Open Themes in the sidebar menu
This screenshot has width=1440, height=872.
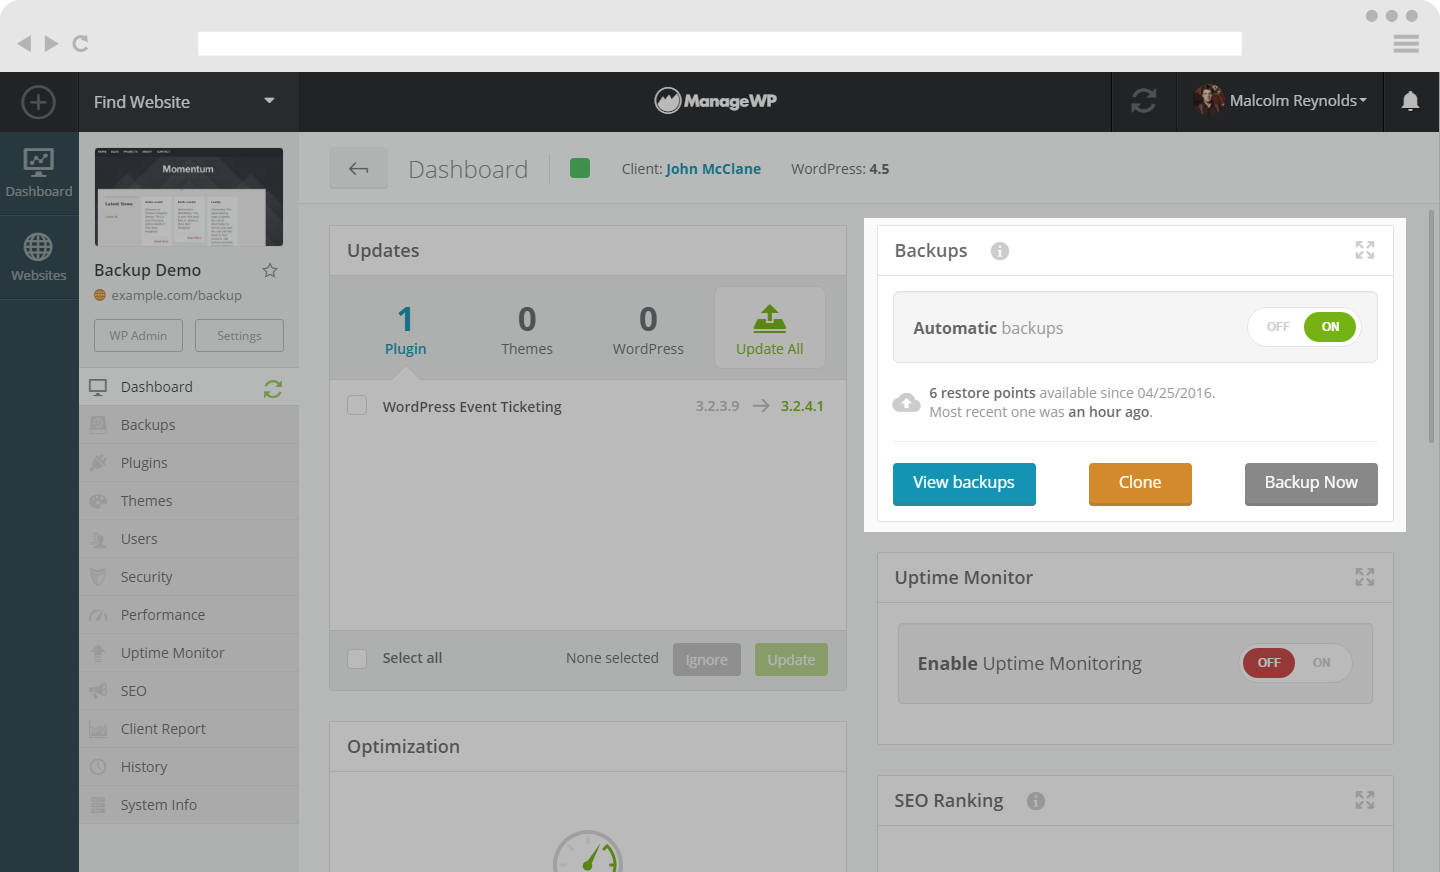click(x=189, y=501)
